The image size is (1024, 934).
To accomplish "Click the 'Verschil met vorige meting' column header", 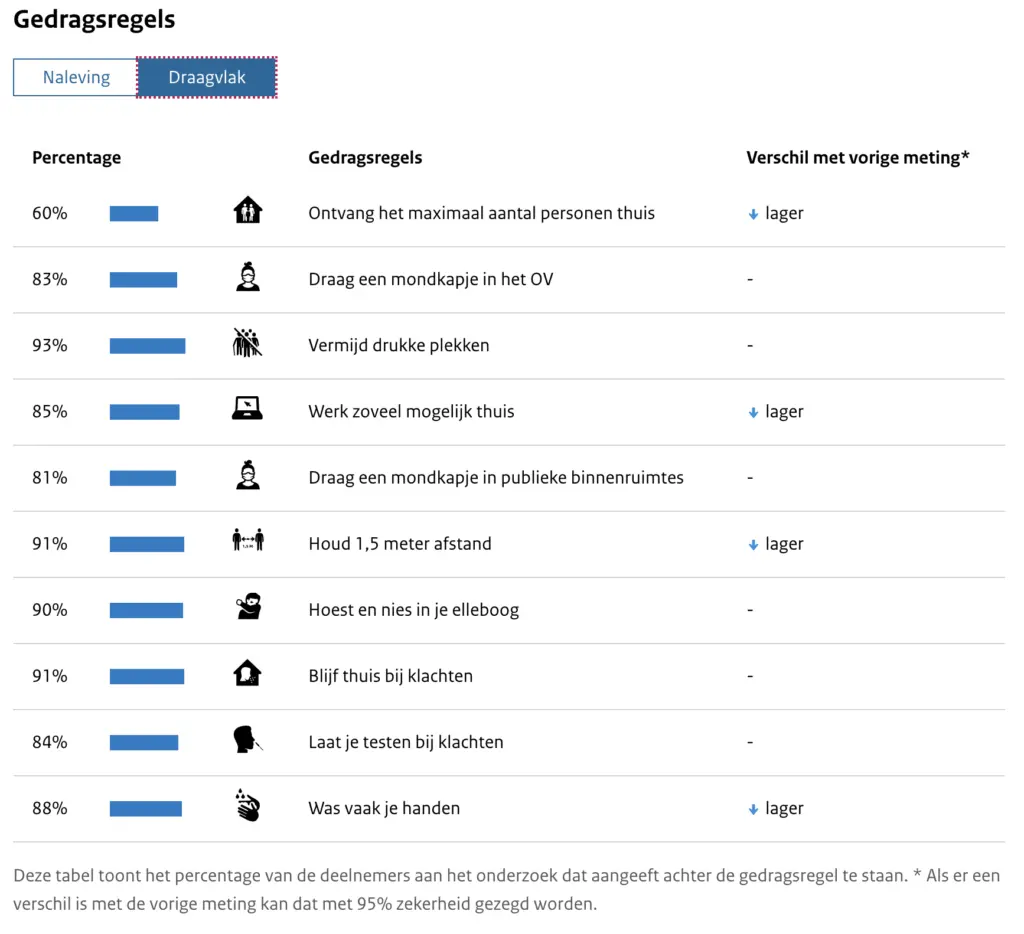I will 858,158.
